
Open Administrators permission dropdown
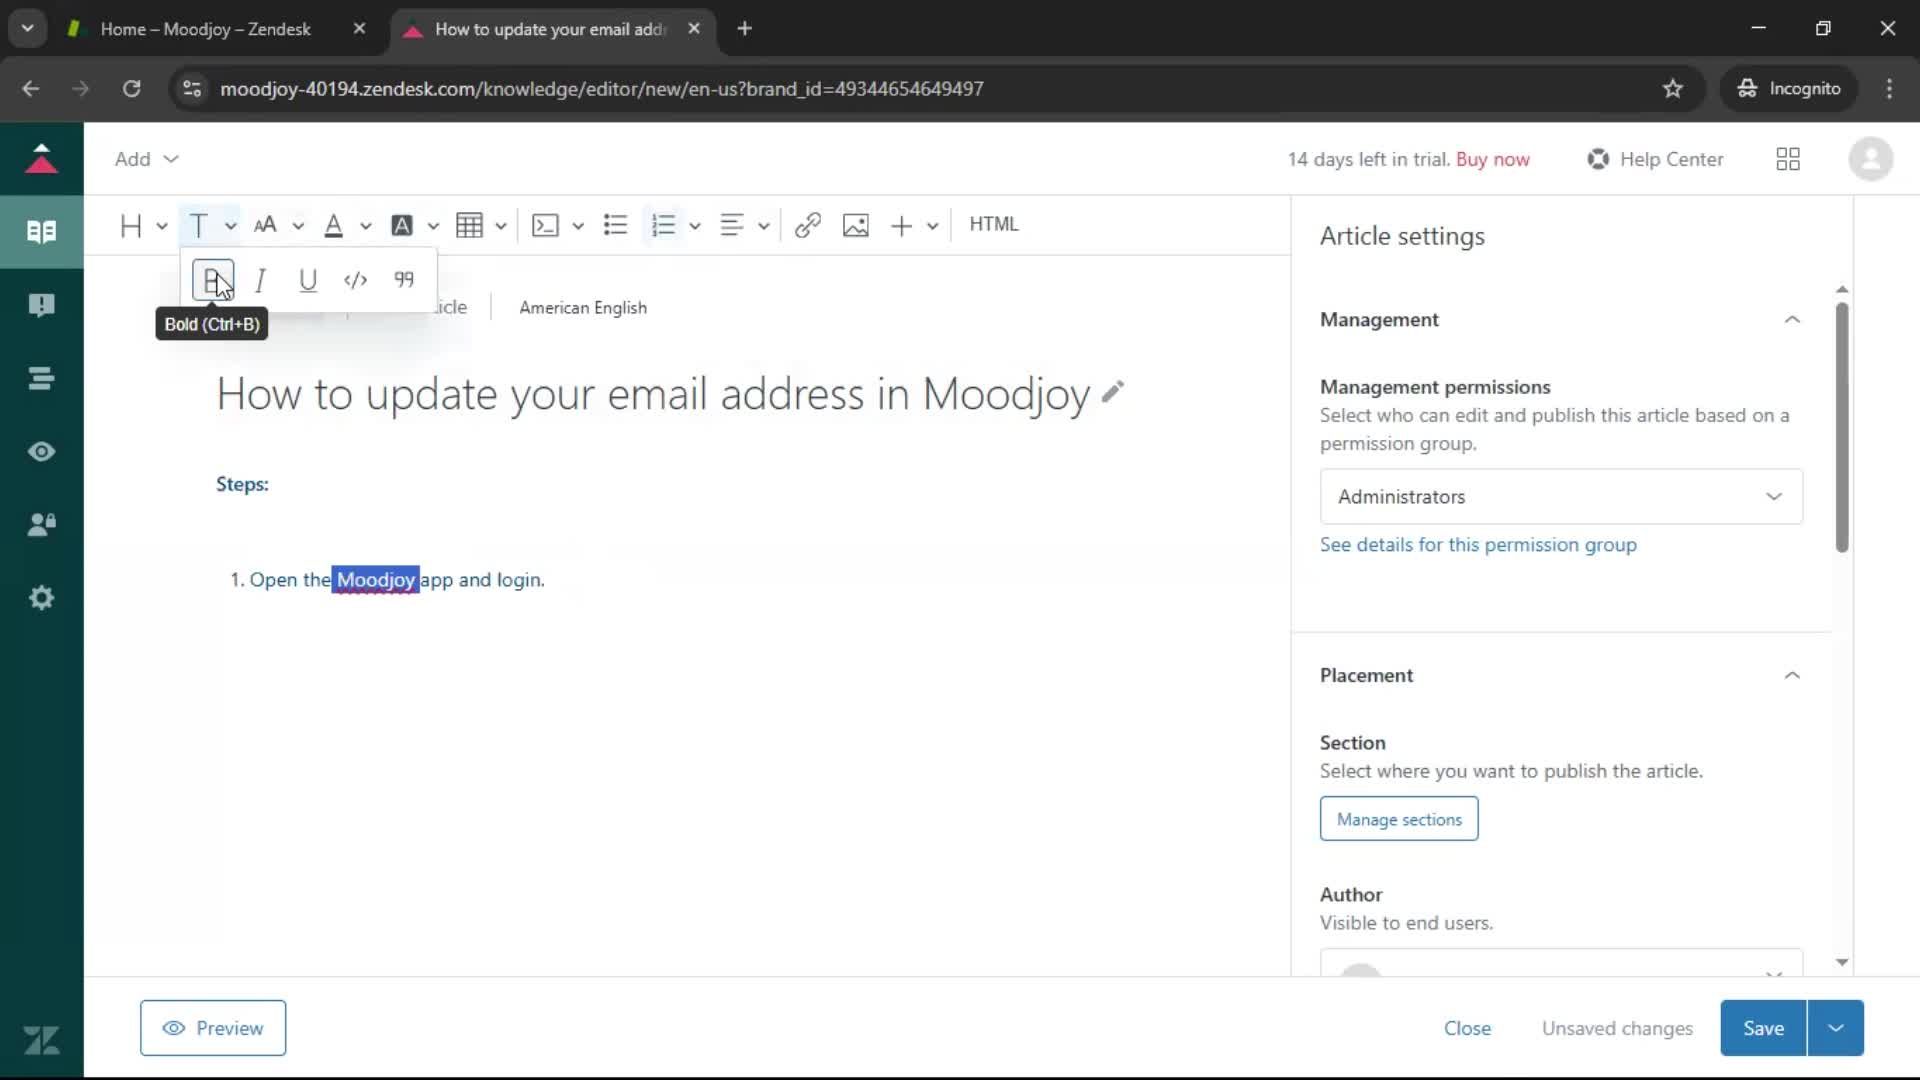point(1561,497)
